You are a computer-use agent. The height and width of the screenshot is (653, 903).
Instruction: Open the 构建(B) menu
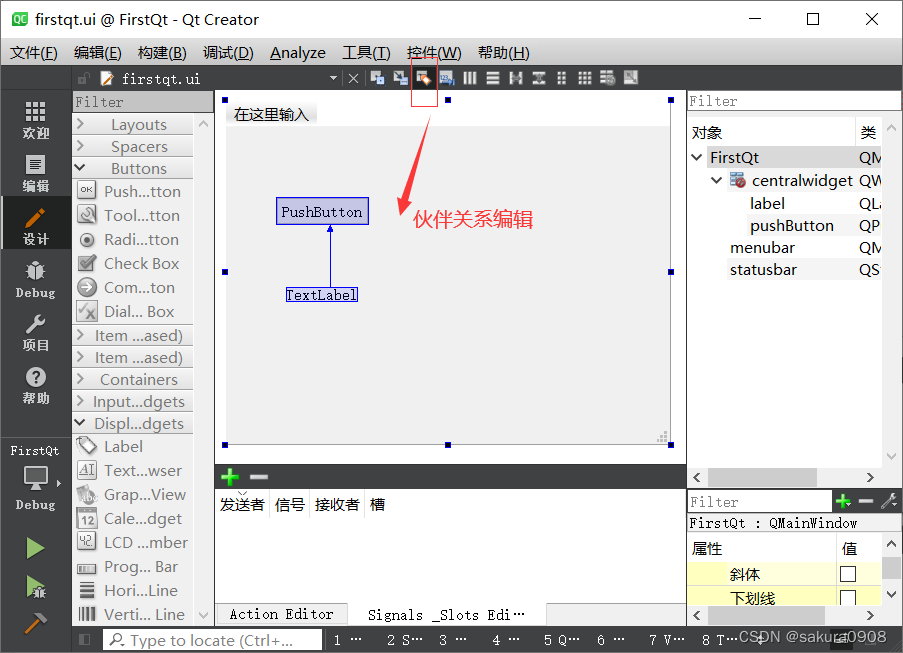162,53
